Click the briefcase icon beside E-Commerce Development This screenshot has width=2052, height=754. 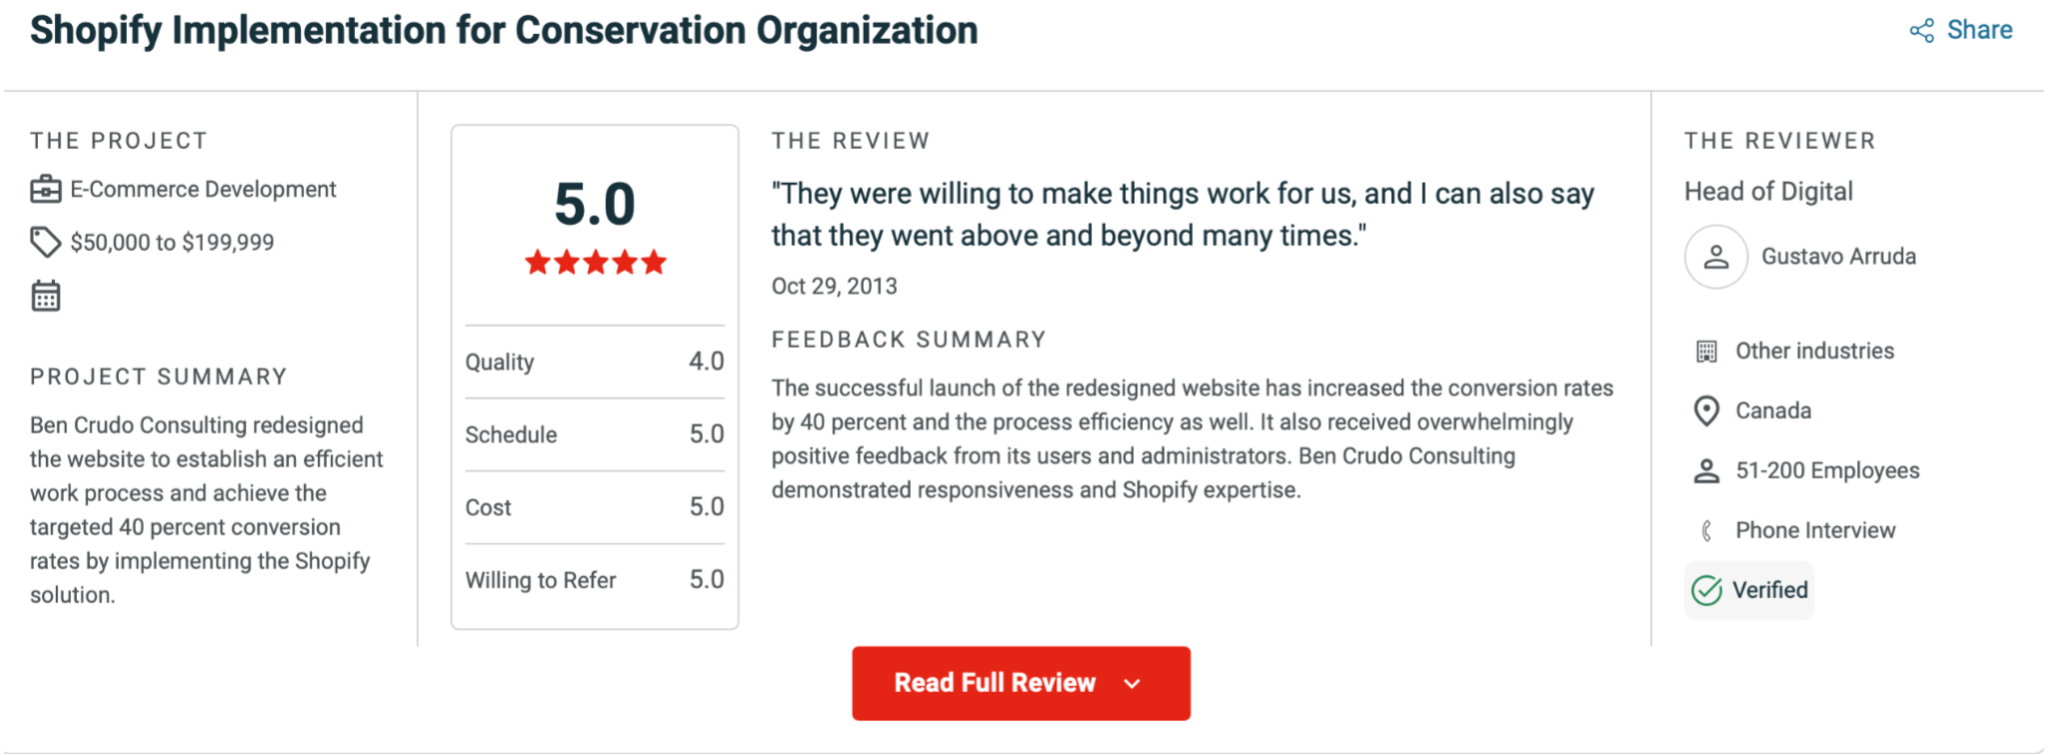tap(46, 189)
